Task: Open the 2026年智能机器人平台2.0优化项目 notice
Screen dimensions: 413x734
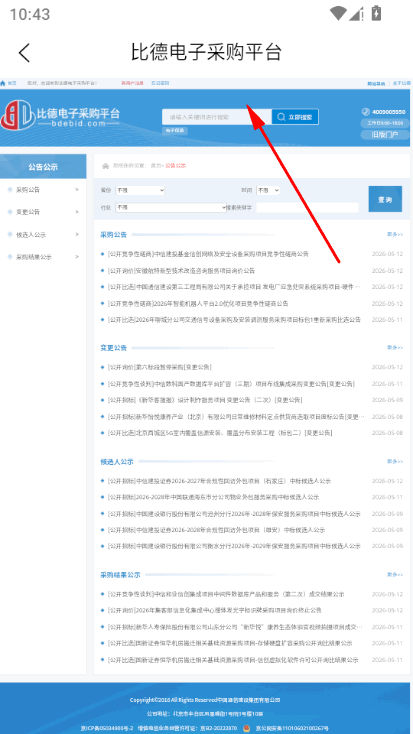Action: tap(198, 303)
